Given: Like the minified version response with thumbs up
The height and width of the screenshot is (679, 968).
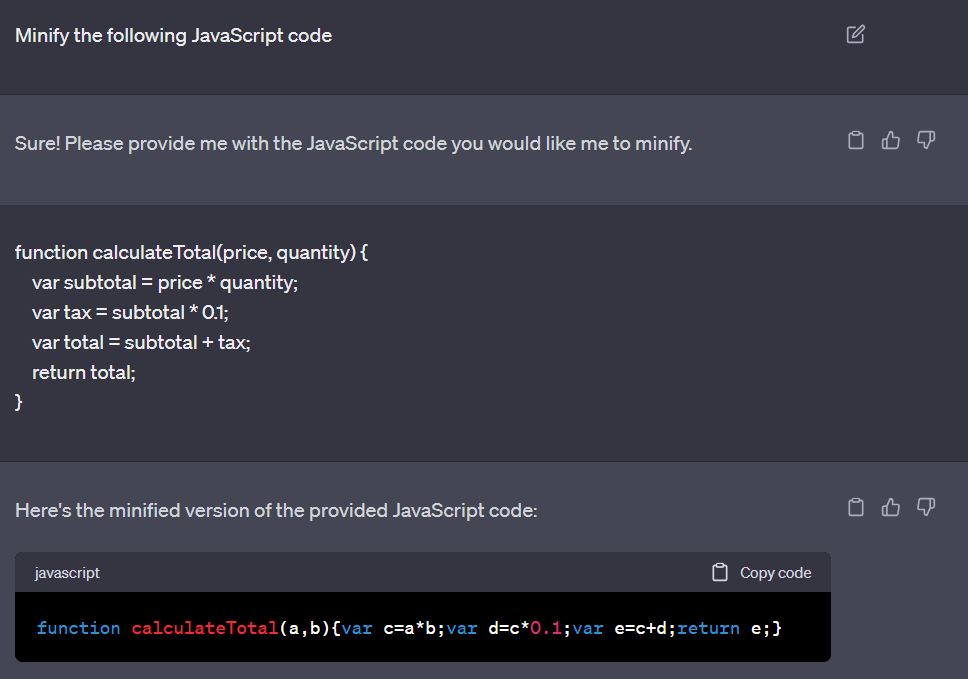Looking at the screenshot, I should 890,508.
